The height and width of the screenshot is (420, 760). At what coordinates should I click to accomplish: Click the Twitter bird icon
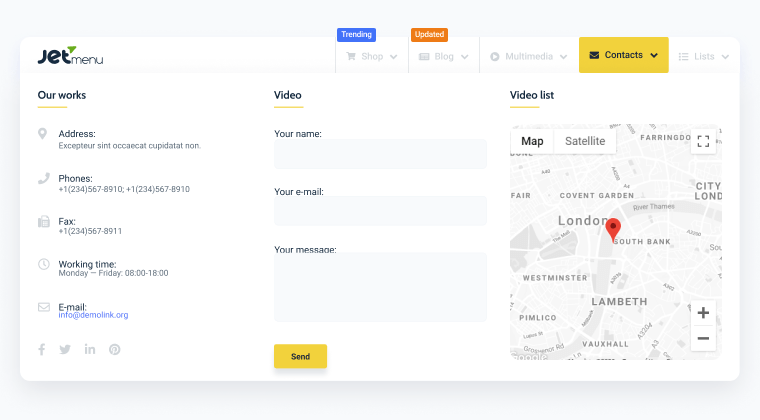[x=65, y=349]
